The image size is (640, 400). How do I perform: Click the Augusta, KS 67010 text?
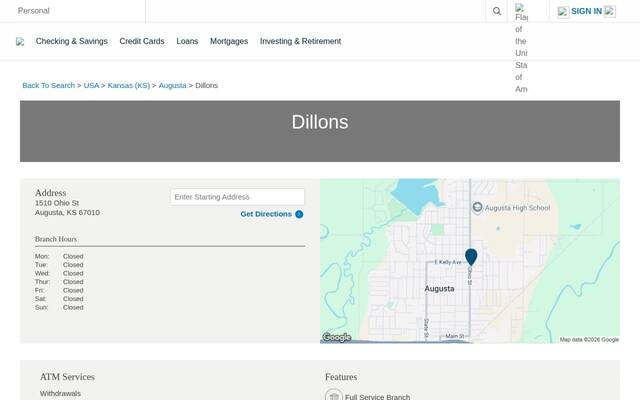pos(67,213)
